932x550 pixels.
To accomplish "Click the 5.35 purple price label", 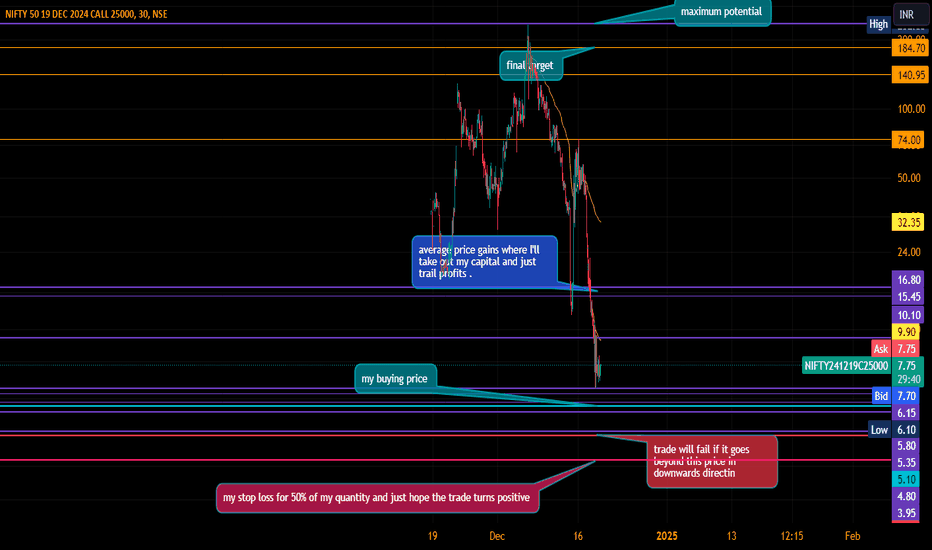I will 907,463.
